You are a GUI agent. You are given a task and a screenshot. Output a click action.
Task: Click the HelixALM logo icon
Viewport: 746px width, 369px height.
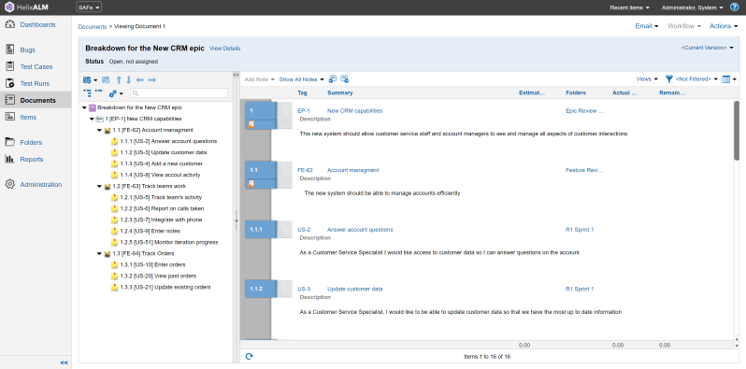(10, 7)
